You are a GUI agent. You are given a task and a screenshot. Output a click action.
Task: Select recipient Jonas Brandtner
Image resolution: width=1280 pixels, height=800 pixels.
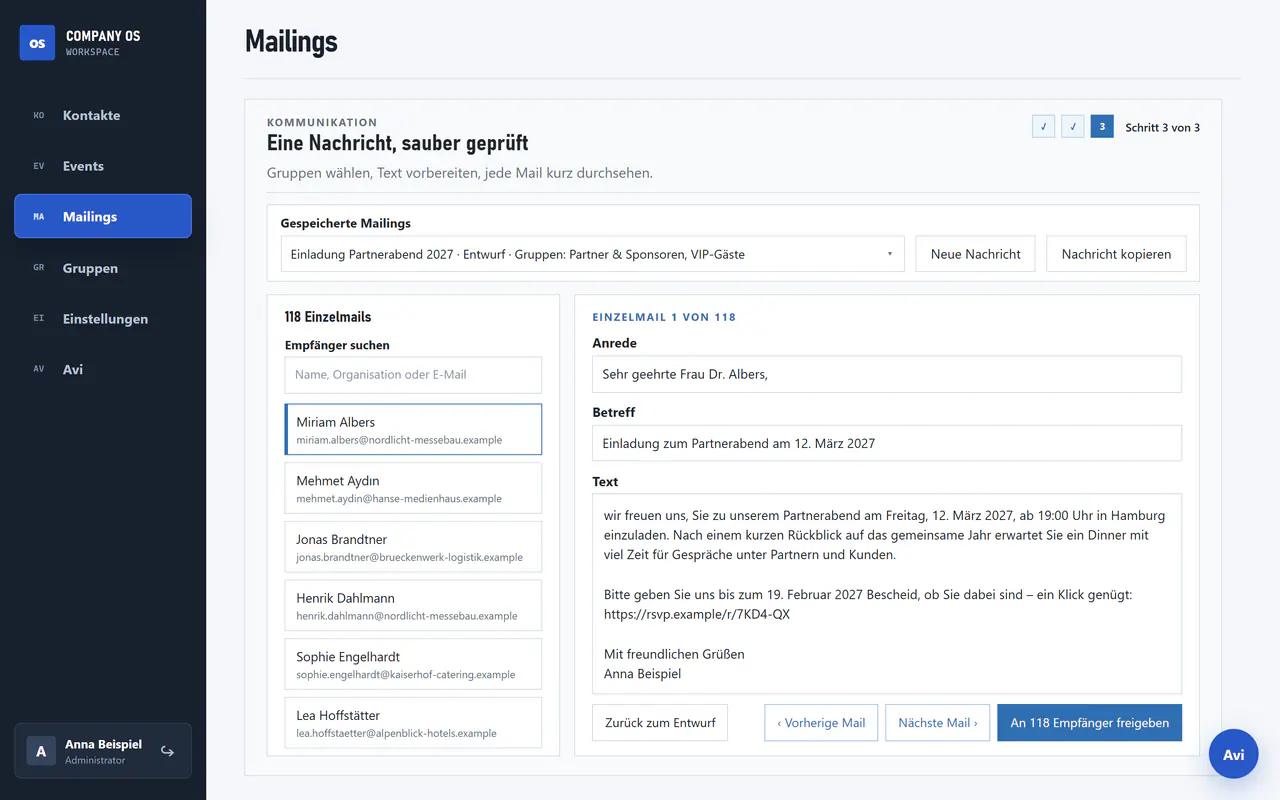coord(413,547)
